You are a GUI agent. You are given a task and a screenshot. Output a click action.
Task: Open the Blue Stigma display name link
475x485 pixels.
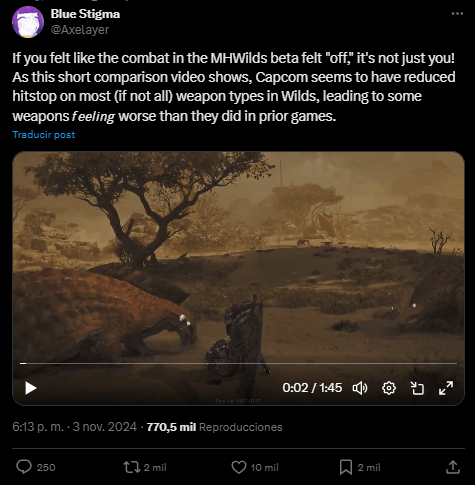(85, 14)
